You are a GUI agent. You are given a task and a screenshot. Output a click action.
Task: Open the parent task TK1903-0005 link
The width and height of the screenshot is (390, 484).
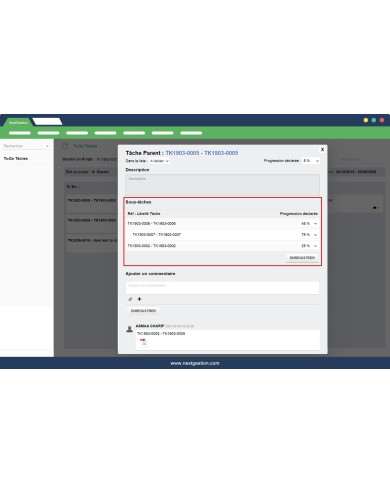pos(202,153)
